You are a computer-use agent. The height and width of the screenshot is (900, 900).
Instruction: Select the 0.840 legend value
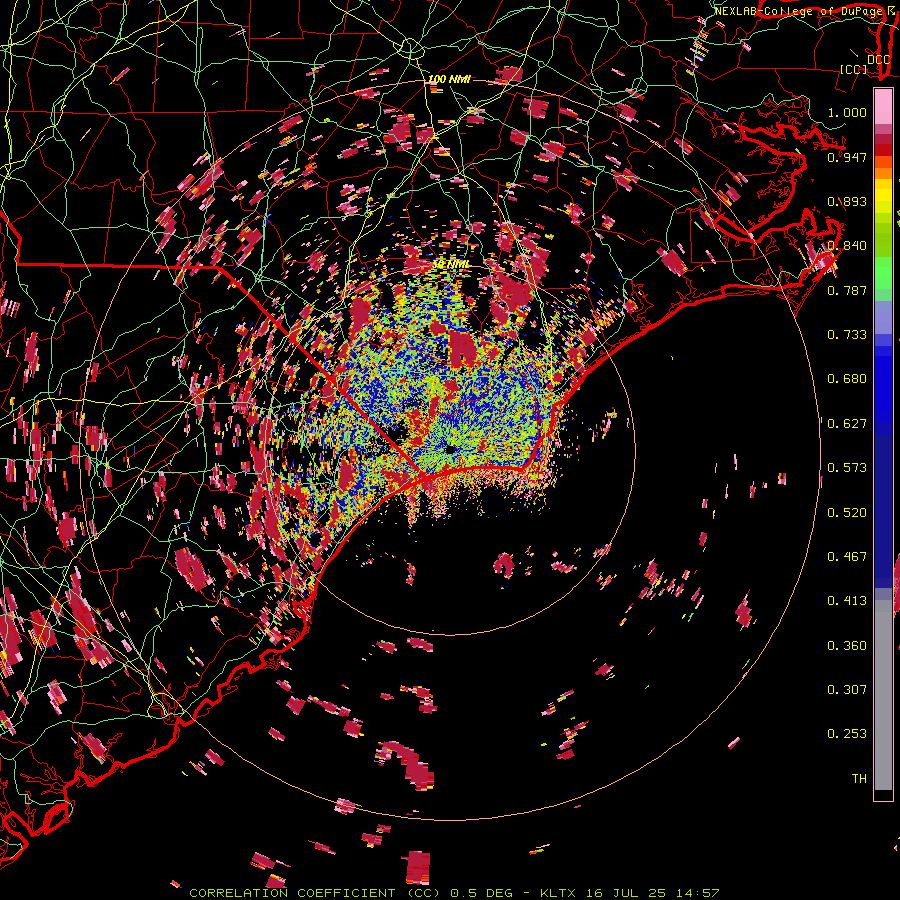(x=847, y=246)
